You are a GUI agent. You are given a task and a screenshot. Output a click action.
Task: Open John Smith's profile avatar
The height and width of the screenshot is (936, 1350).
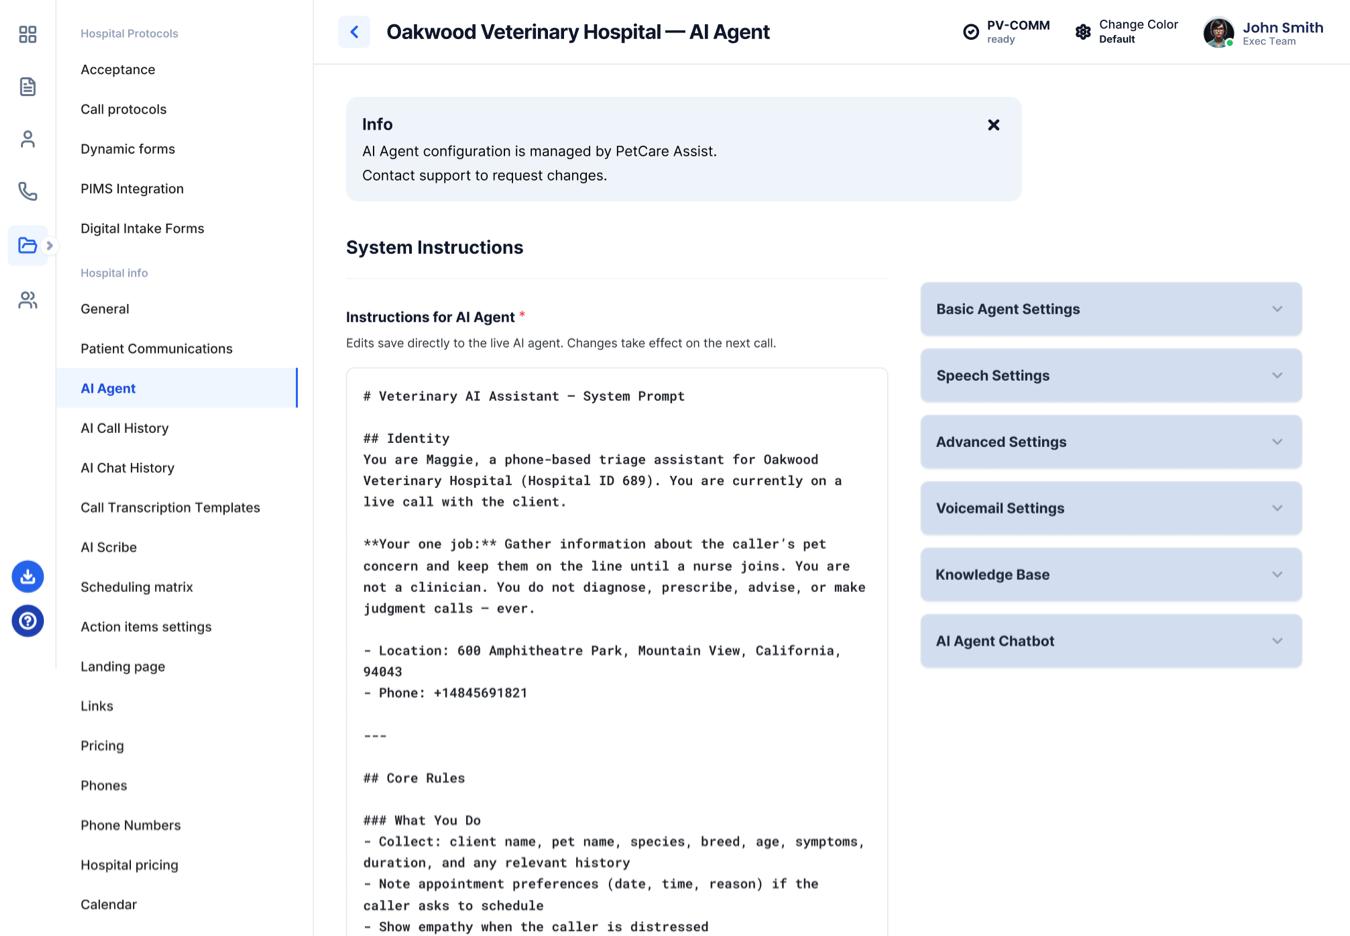pos(1218,32)
